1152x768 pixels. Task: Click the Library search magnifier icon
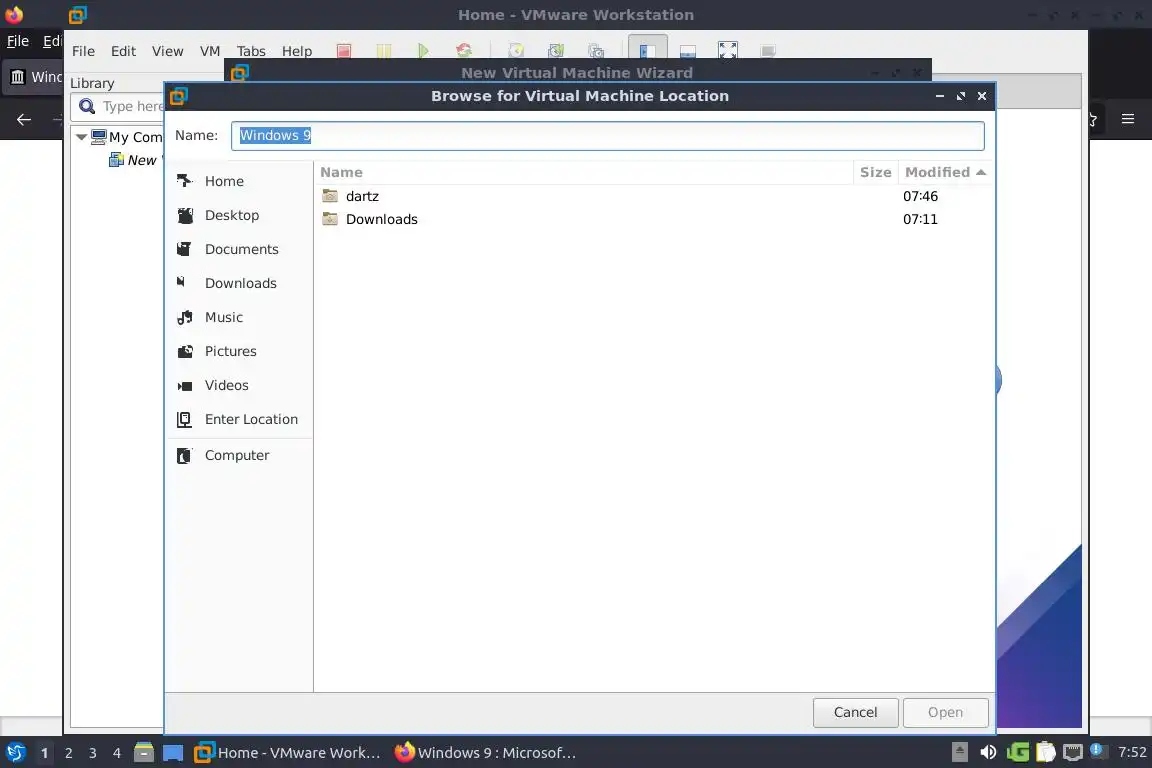click(x=87, y=107)
